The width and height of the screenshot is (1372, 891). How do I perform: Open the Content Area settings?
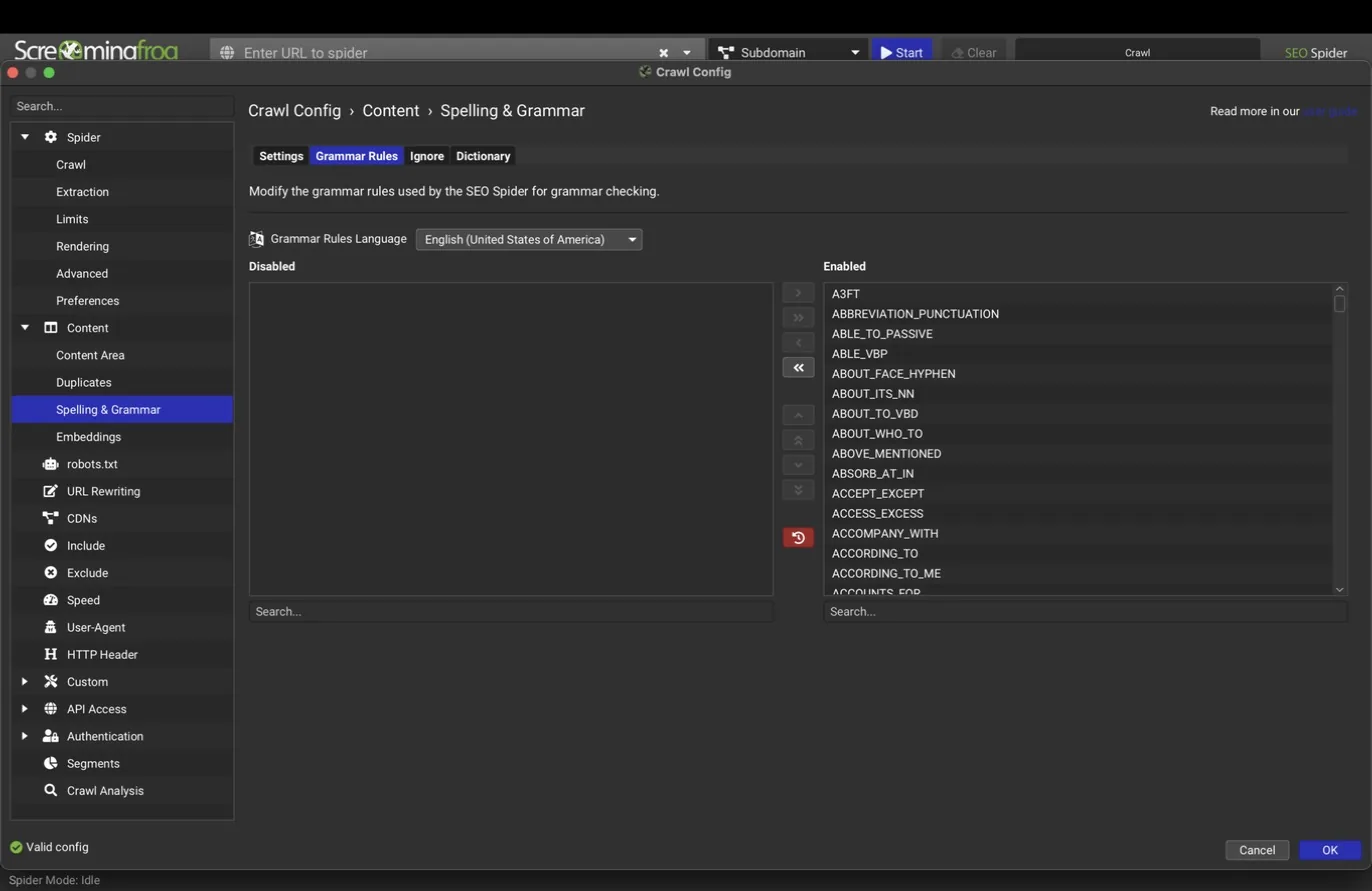[x=90, y=355]
